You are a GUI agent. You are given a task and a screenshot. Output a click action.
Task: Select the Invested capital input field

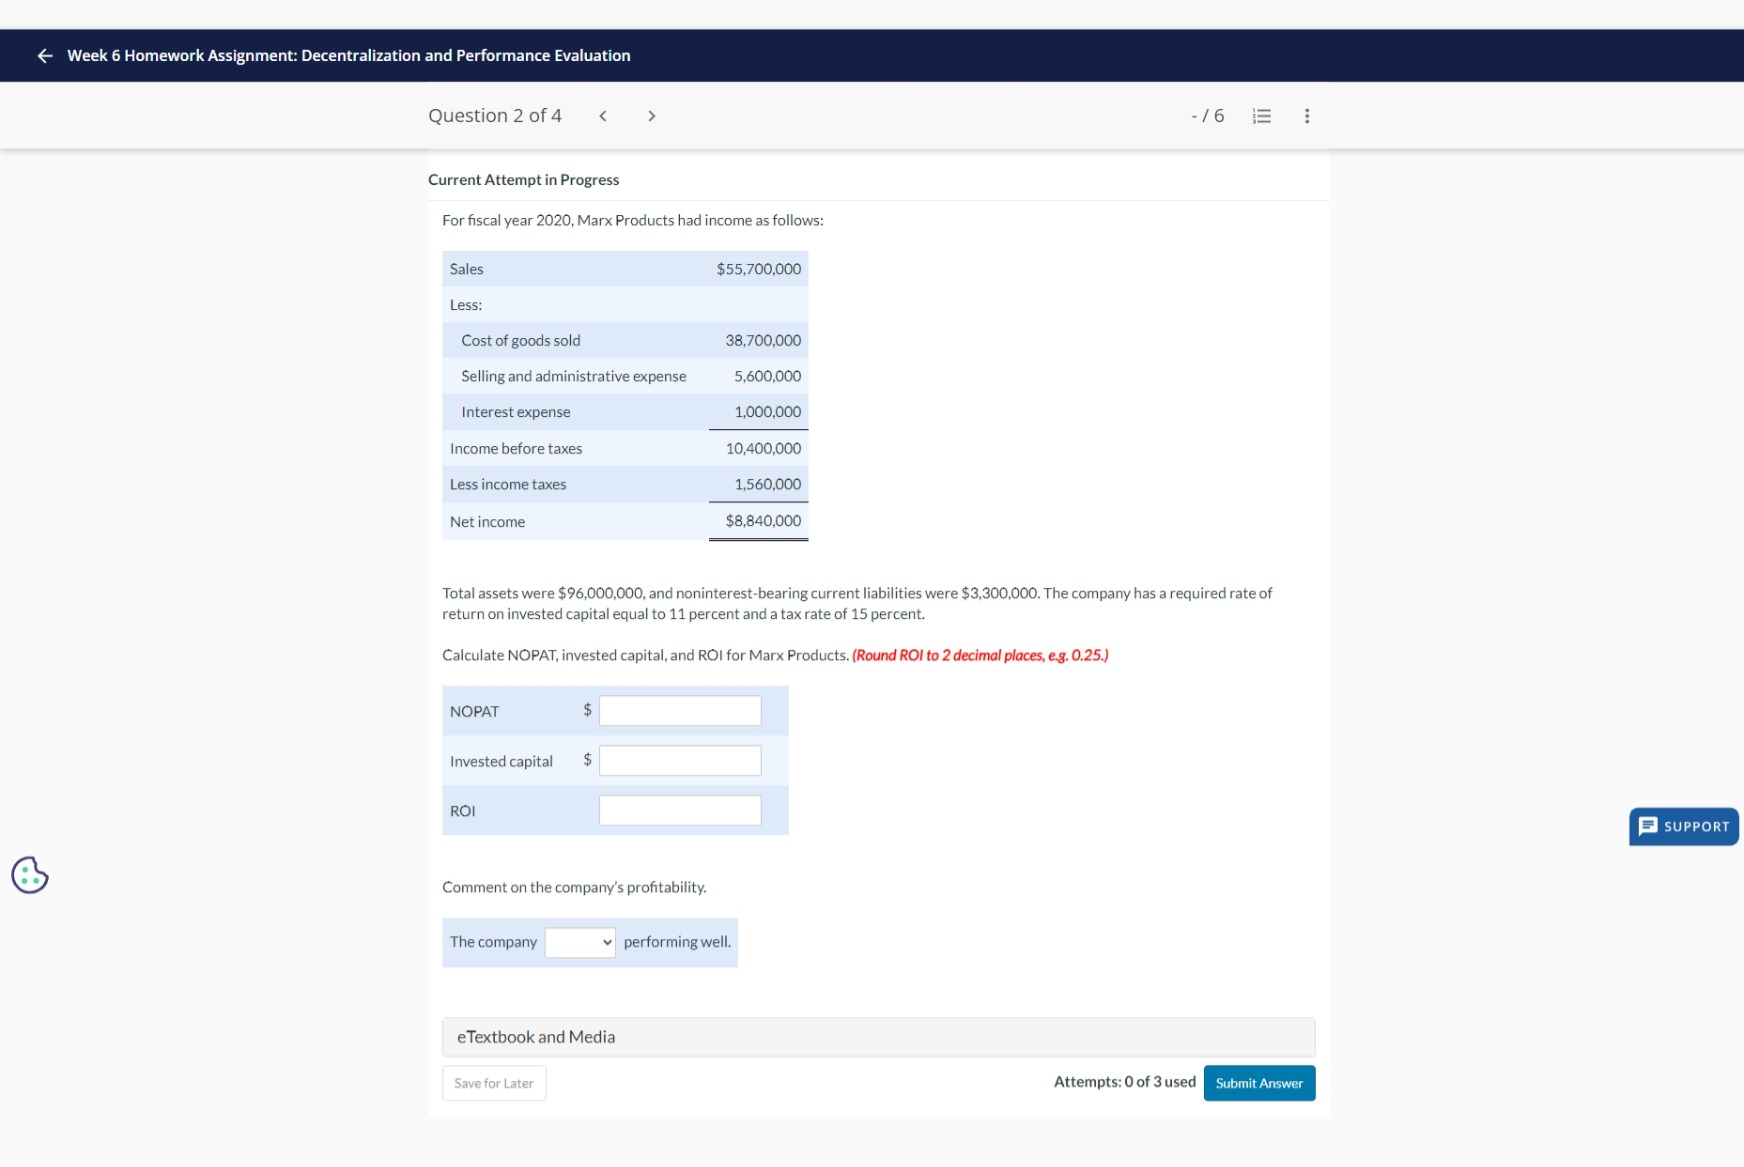coord(679,760)
